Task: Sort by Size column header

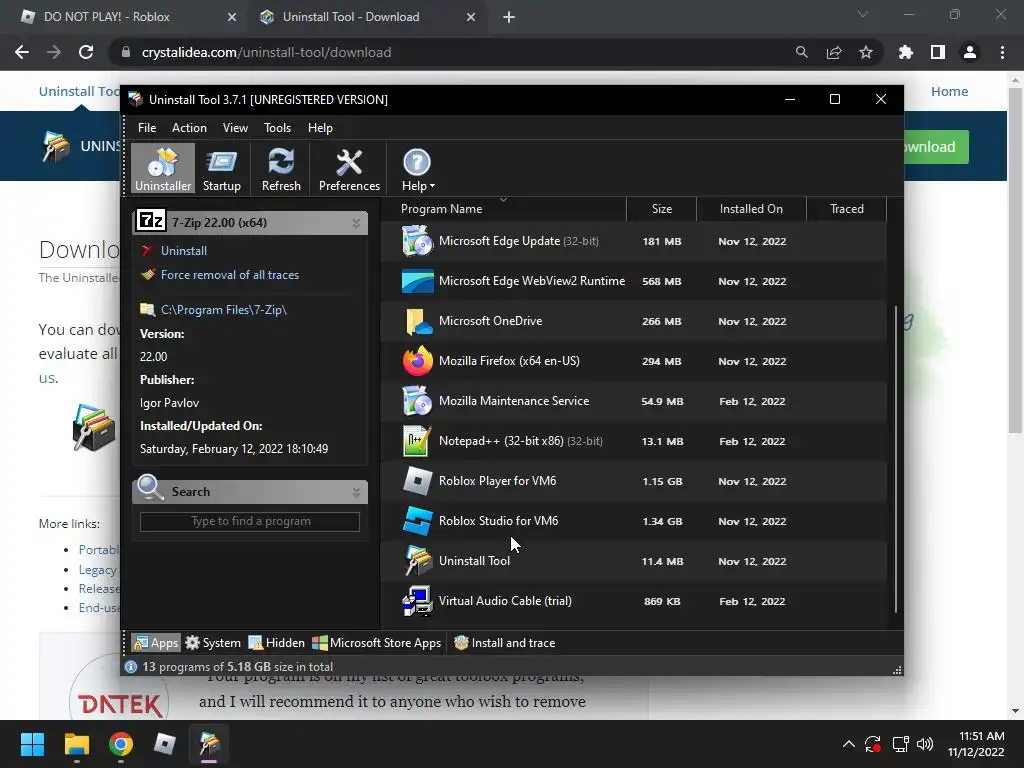Action: pyautogui.click(x=662, y=209)
